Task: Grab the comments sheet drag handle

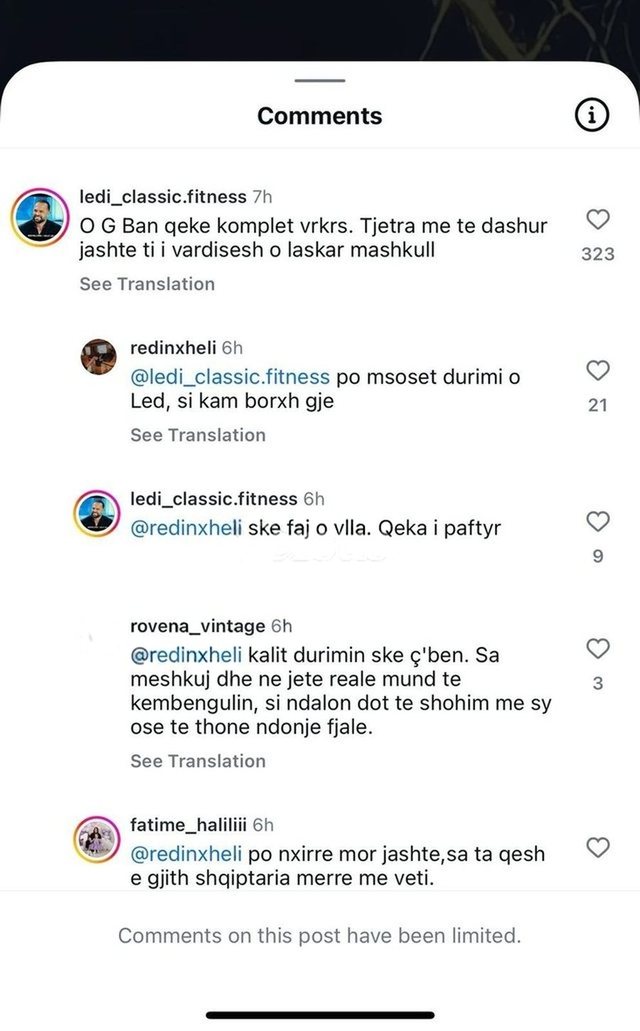Action: [x=320, y=81]
